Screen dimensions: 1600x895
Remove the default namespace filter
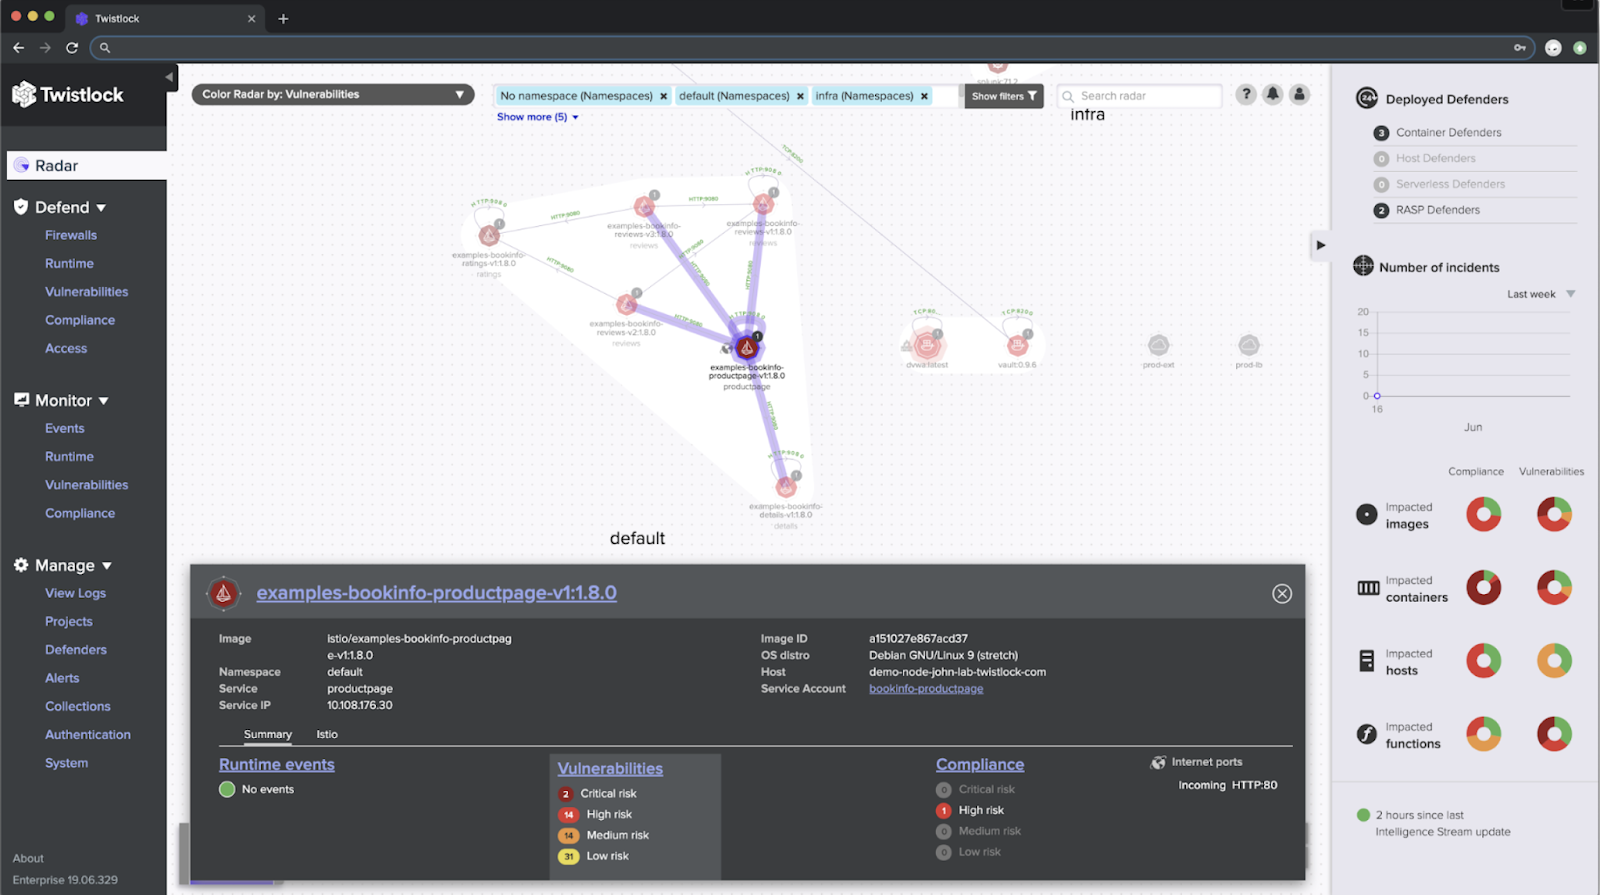(x=800, y=96)
